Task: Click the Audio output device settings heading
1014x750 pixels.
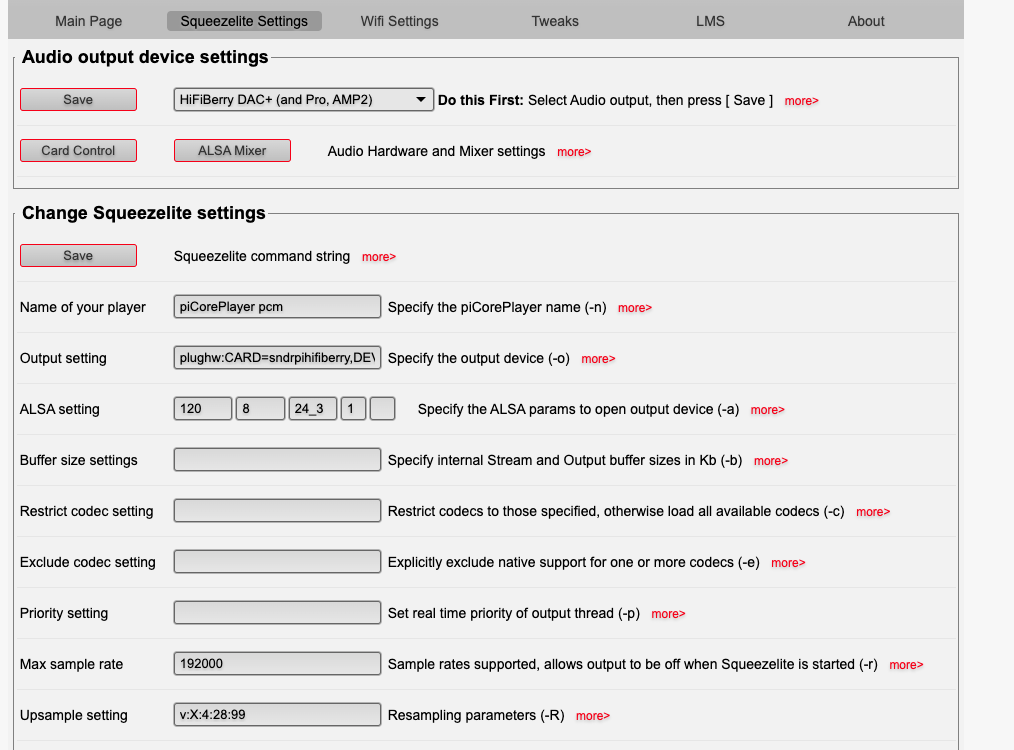Action: pyautogui.click(x=145, y=57)
